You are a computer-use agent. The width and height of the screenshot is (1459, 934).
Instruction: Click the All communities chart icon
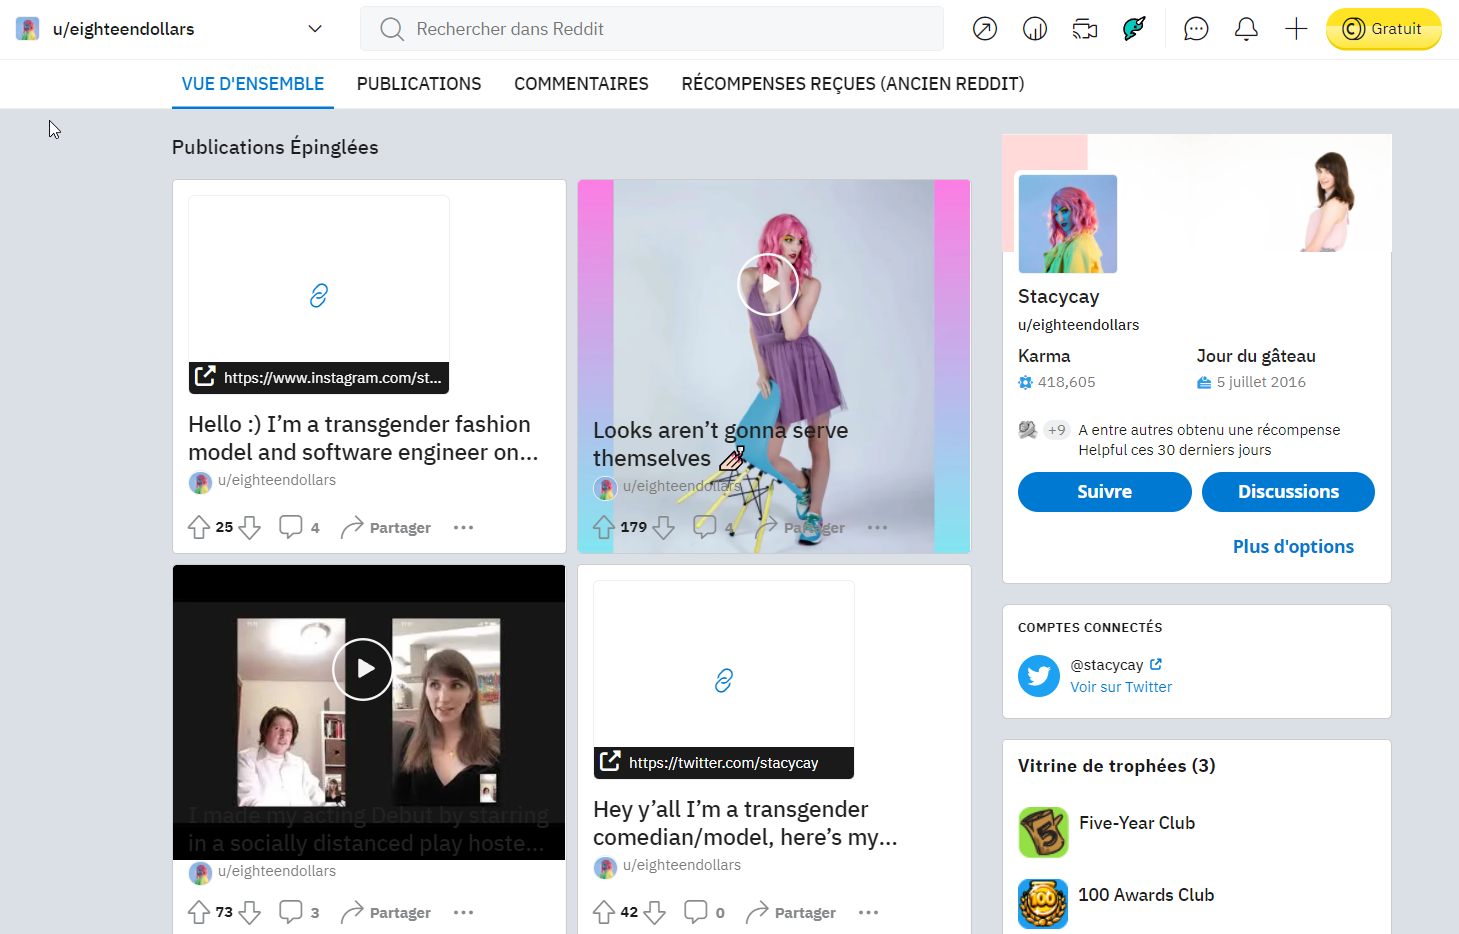point(1035,29)
